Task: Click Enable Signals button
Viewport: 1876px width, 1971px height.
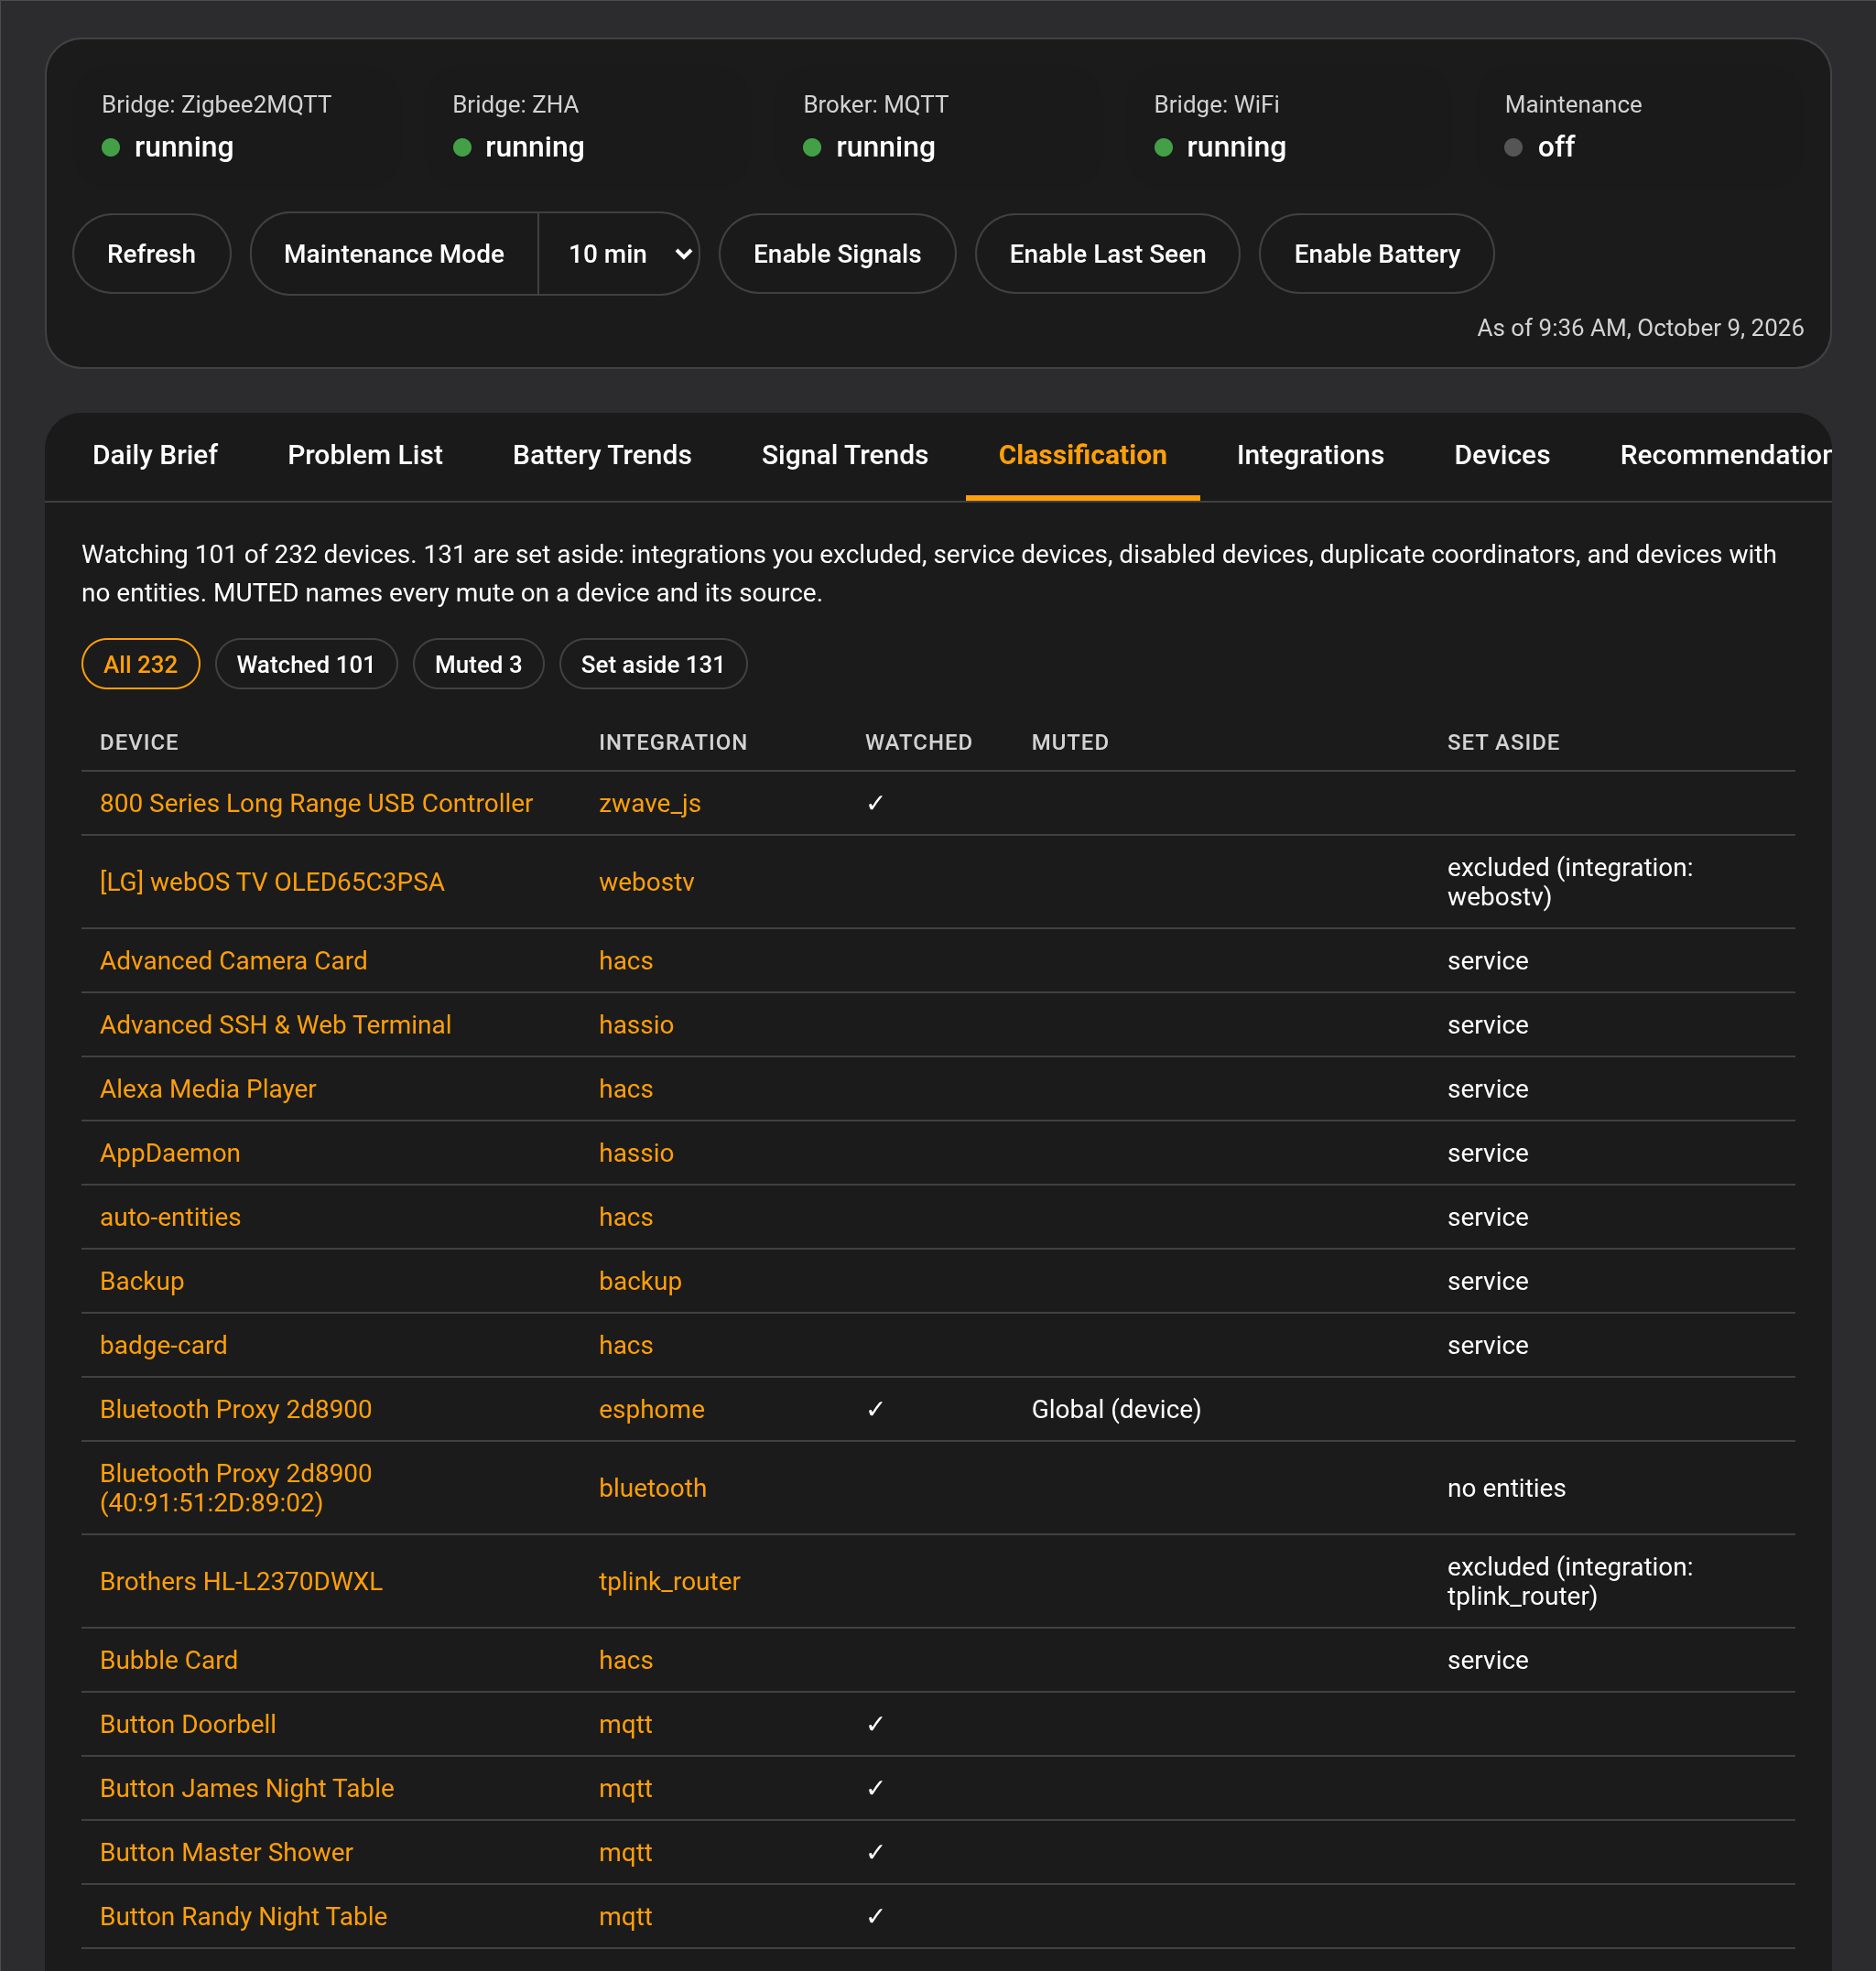Action: [x=837, y=254]
